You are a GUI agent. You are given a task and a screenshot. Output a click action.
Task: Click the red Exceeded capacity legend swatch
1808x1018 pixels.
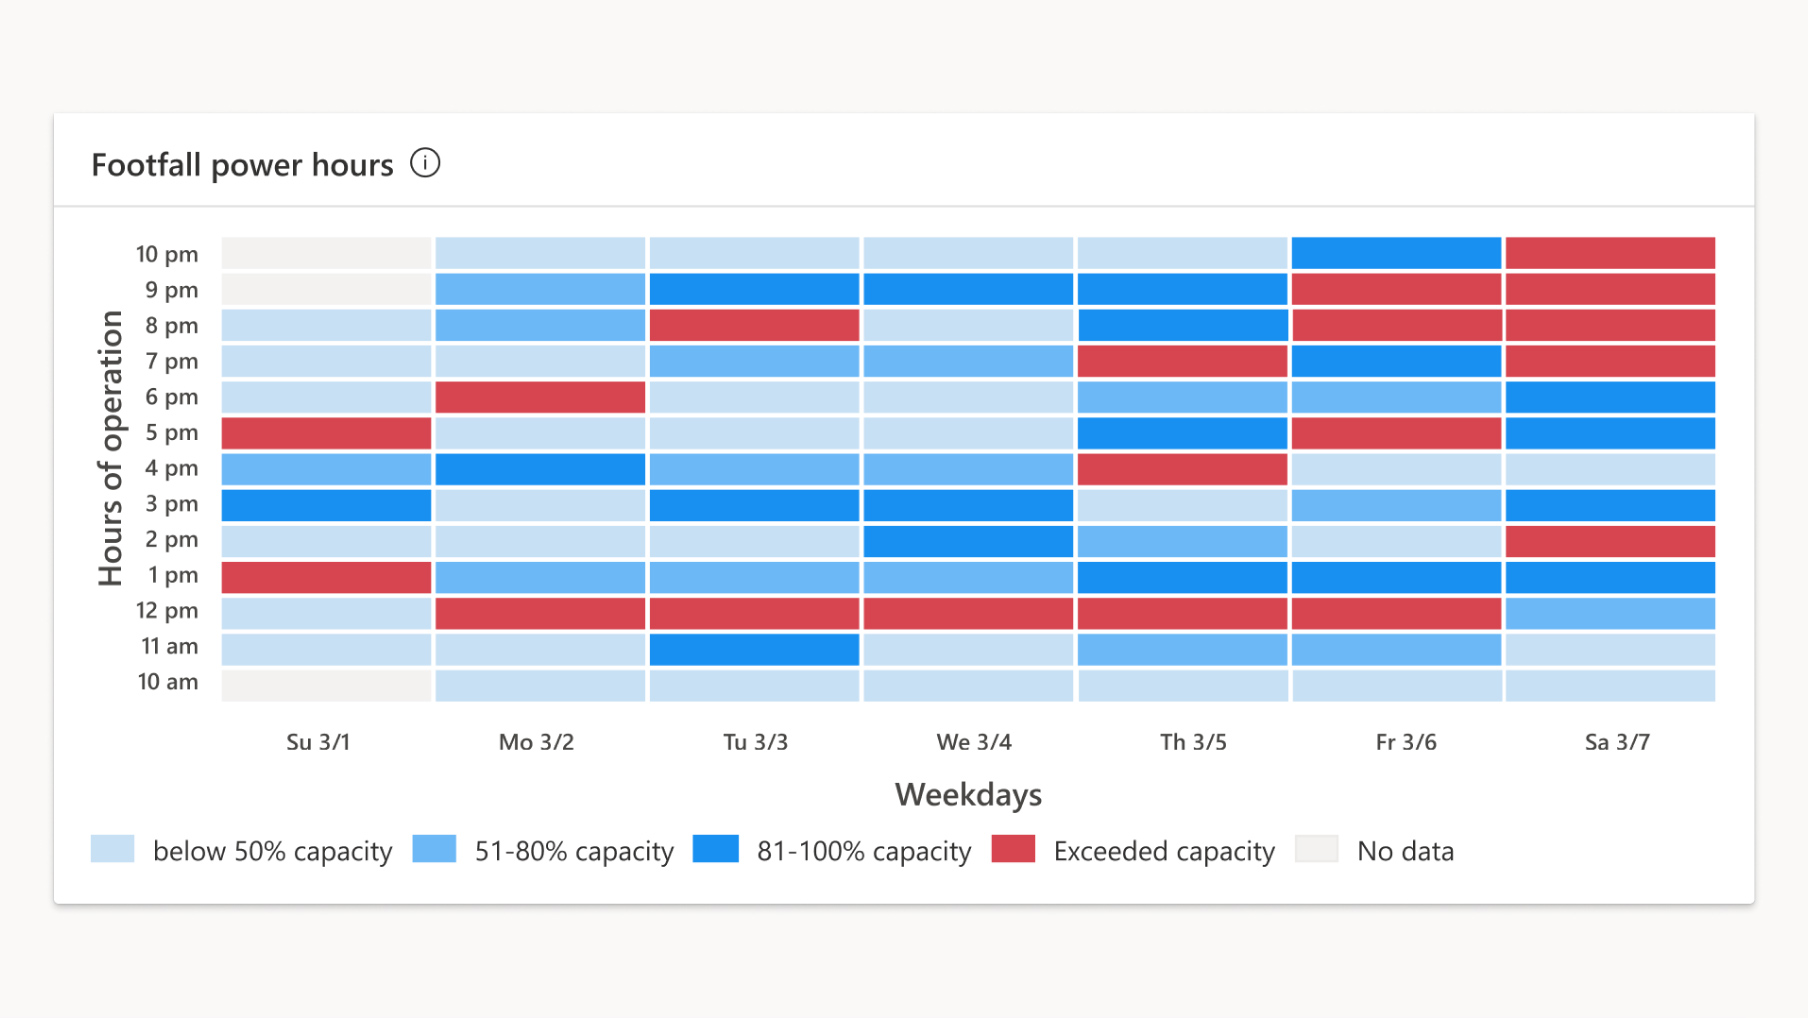pyautogui.click(x=1013, y=849)
